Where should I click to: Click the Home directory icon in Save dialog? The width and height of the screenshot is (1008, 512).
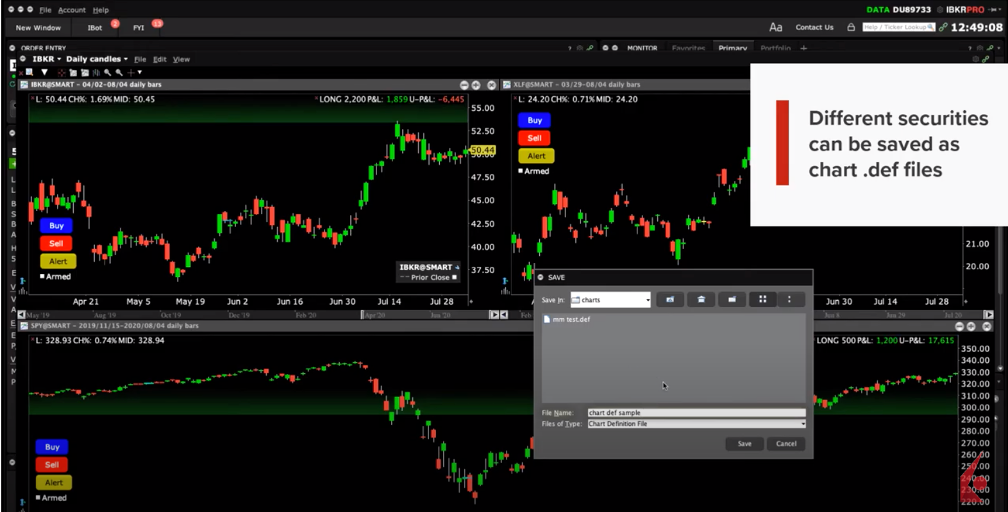pyautogui.click(x=701, y=299)
